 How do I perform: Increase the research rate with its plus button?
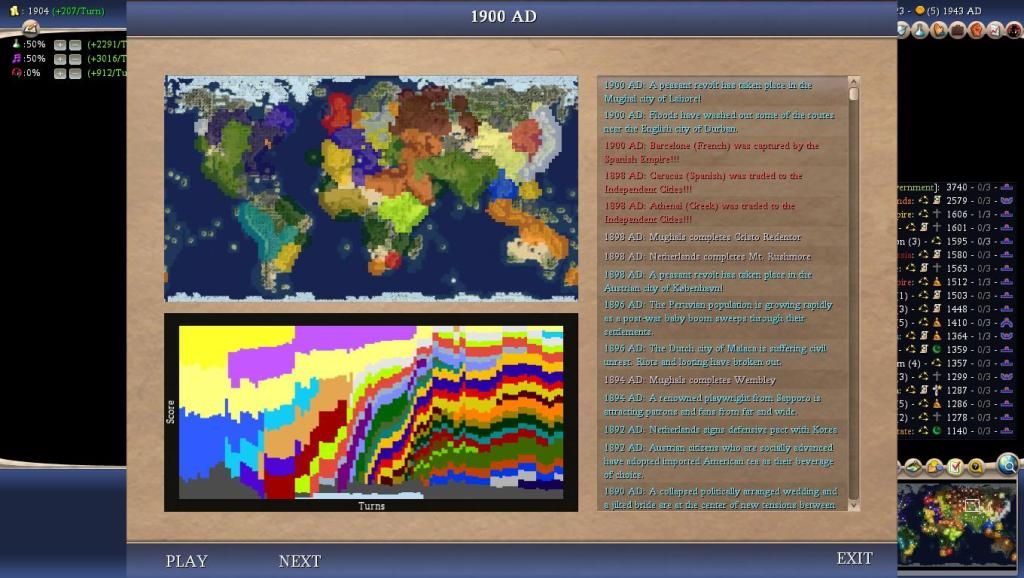tap(60, 45)
